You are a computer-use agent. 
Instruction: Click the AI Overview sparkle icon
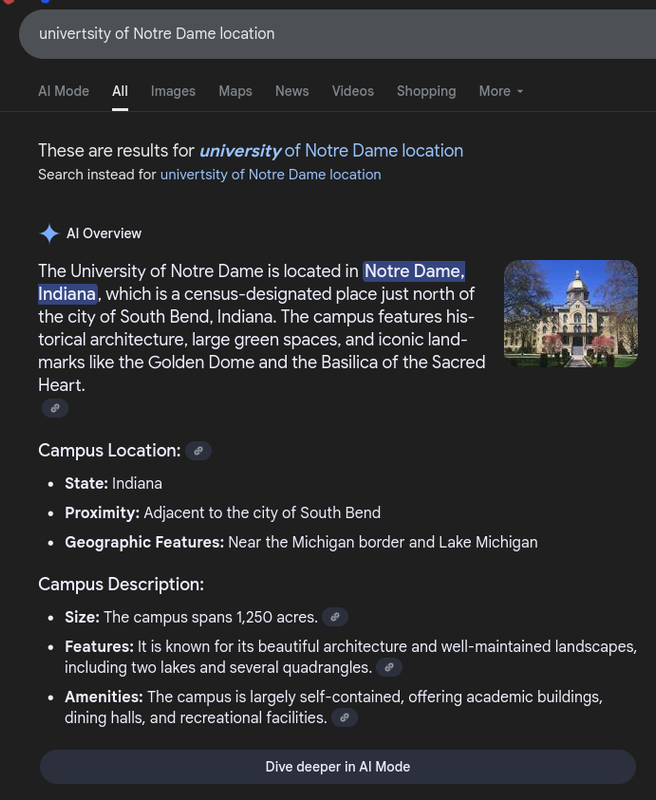click(49, 234)
